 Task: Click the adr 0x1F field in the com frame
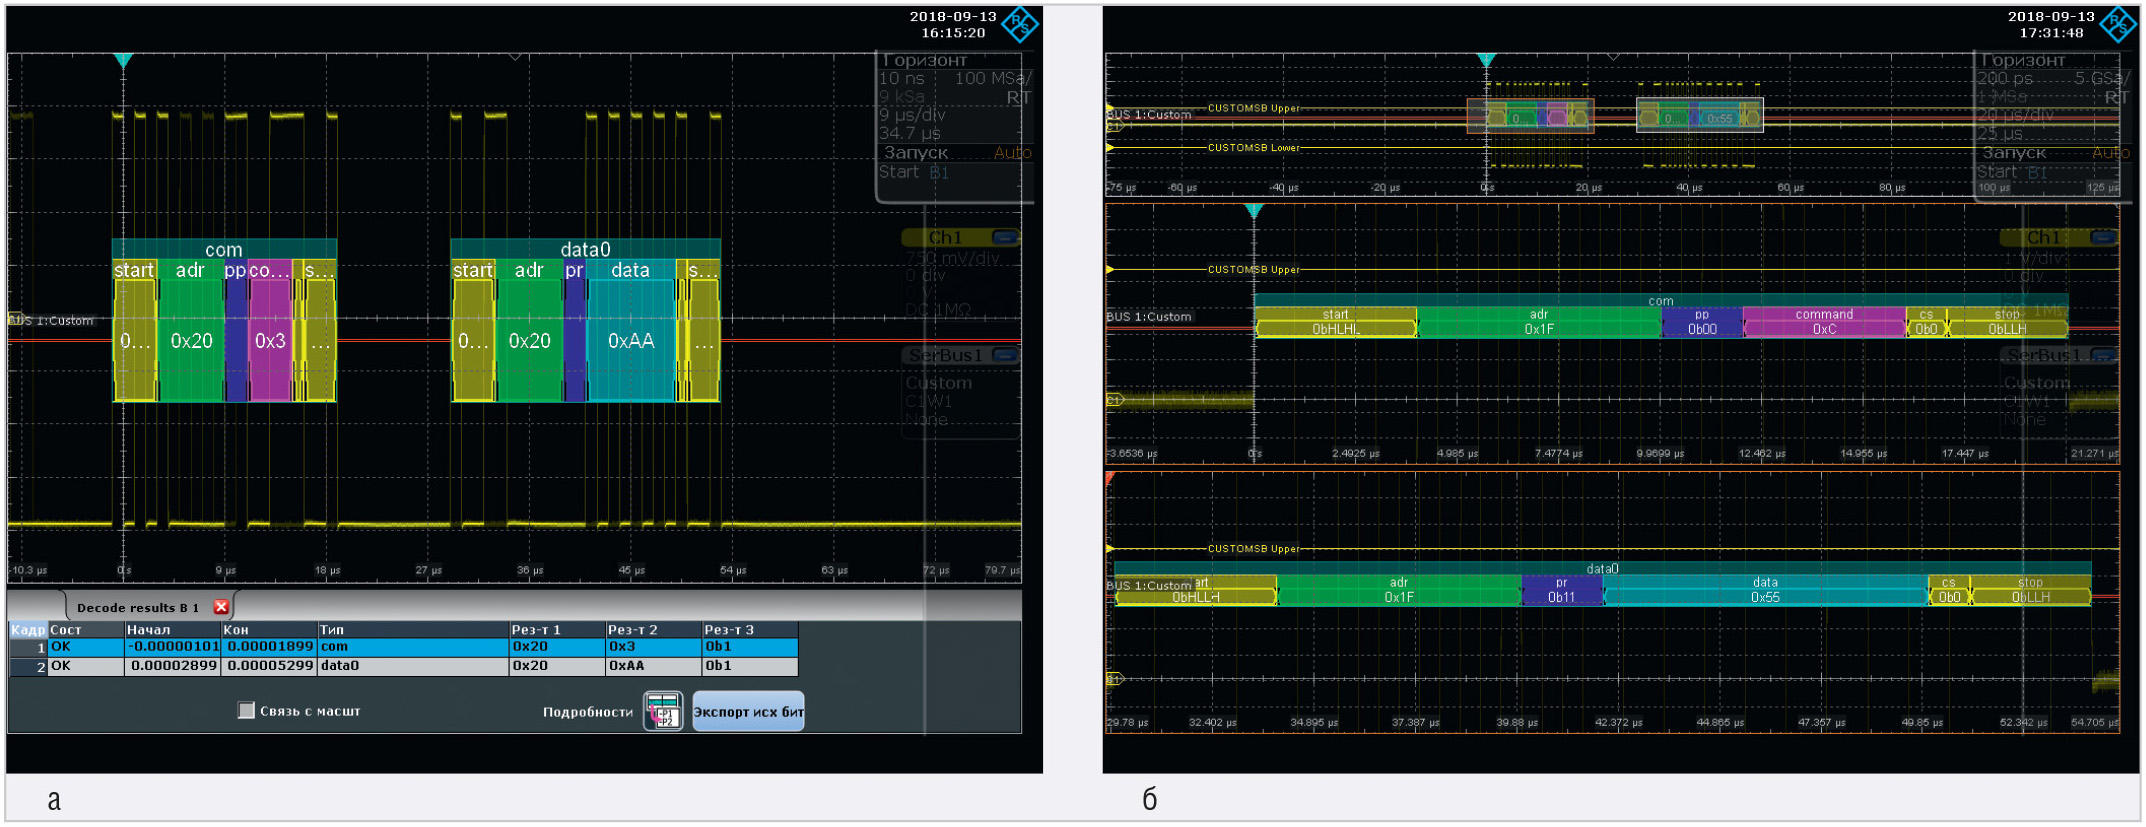pos(1539,322)
